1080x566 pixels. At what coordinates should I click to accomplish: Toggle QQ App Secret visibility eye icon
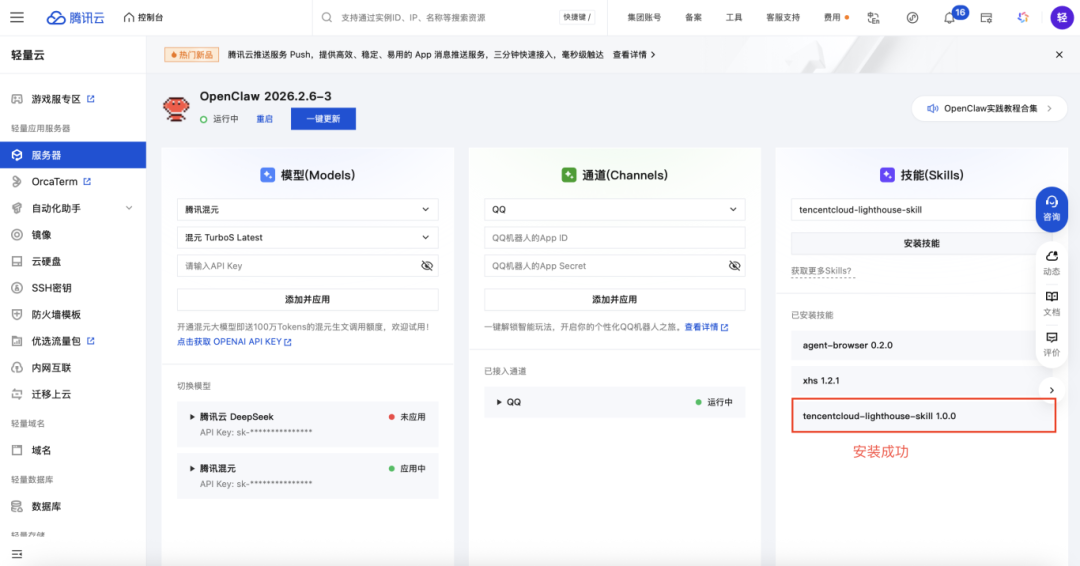click(734, 266)
